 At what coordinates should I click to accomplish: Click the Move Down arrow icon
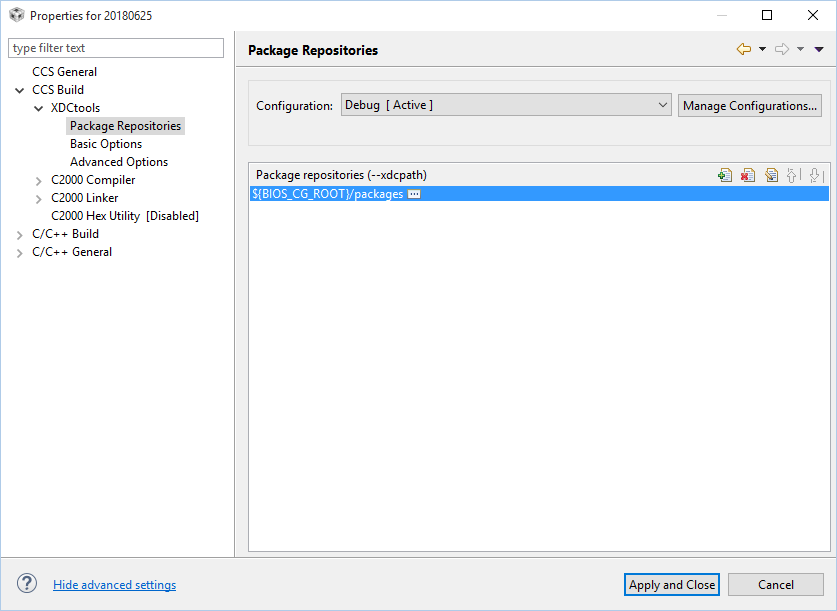pos(816,175)
